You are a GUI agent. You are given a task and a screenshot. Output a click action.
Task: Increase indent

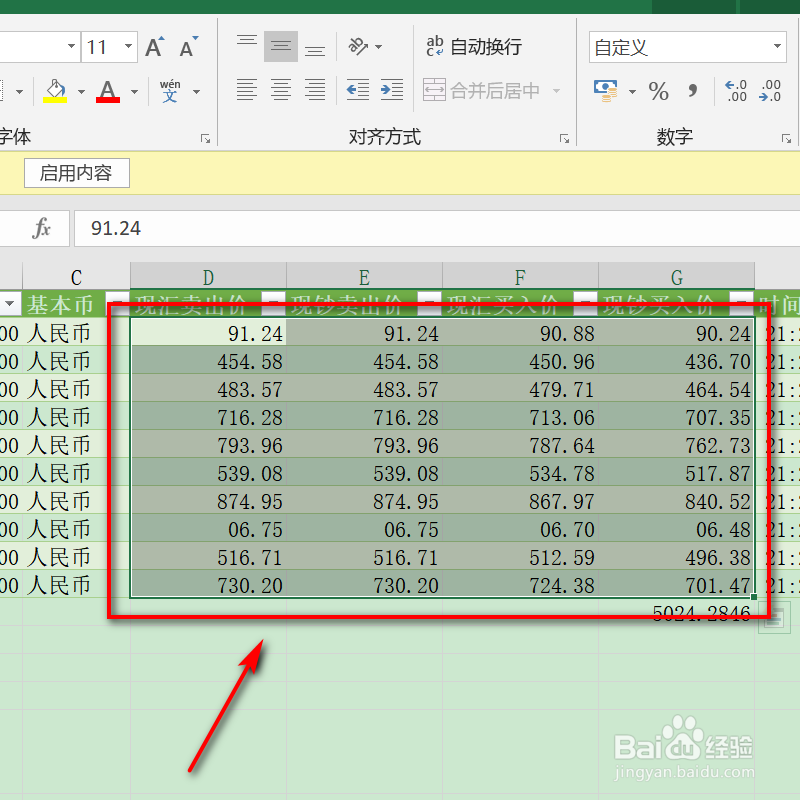(392, 90)
